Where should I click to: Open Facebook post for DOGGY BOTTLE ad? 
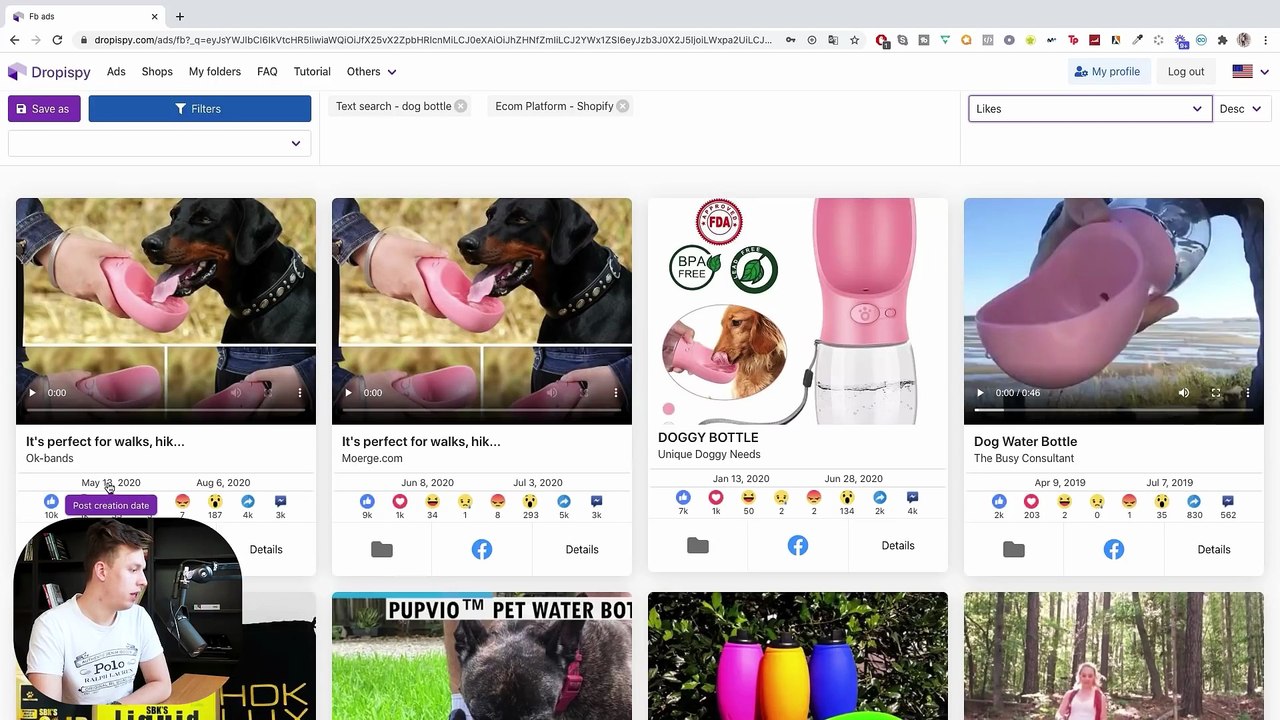[x=798, y=545]
